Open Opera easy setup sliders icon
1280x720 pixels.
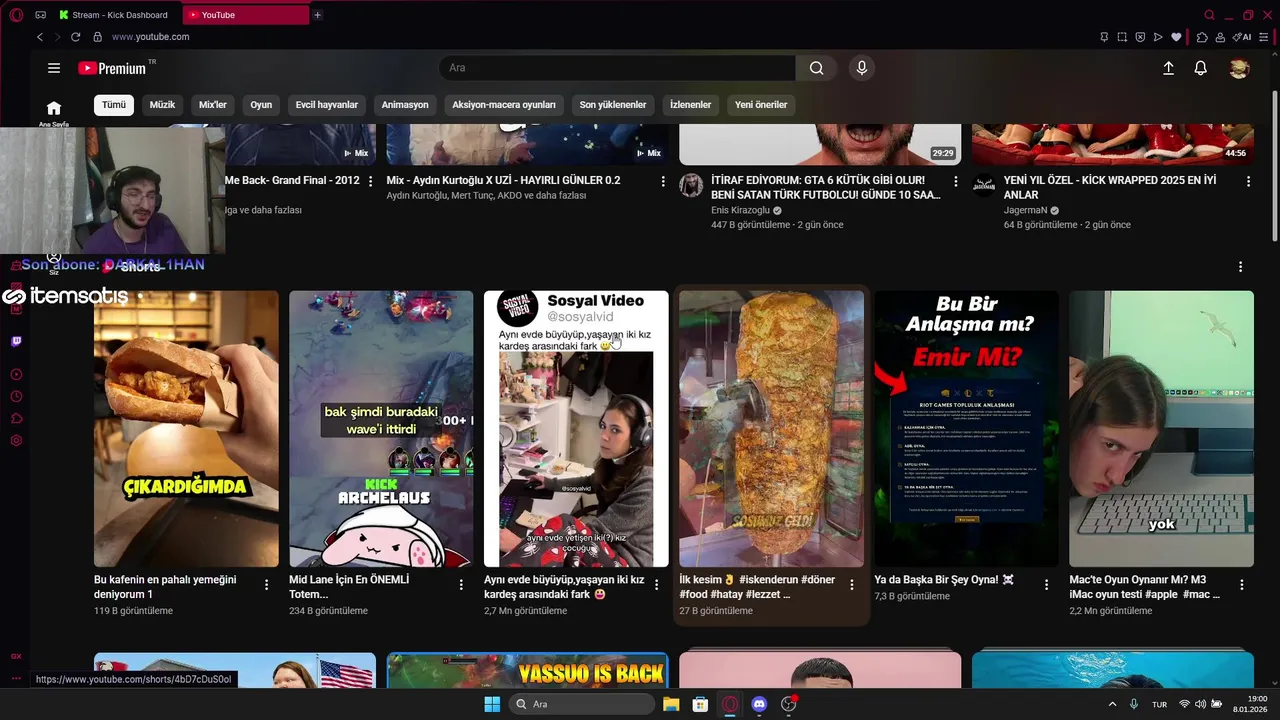tap(1264, 37)
